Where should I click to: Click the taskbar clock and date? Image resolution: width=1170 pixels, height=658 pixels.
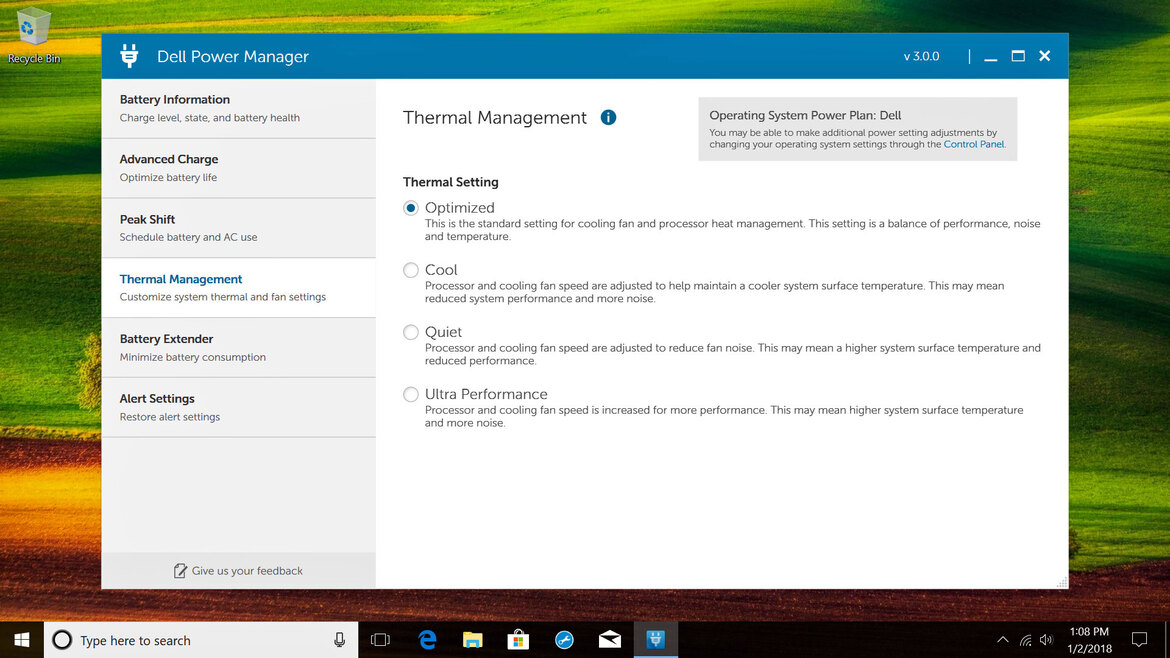(x=1089, y=640)
